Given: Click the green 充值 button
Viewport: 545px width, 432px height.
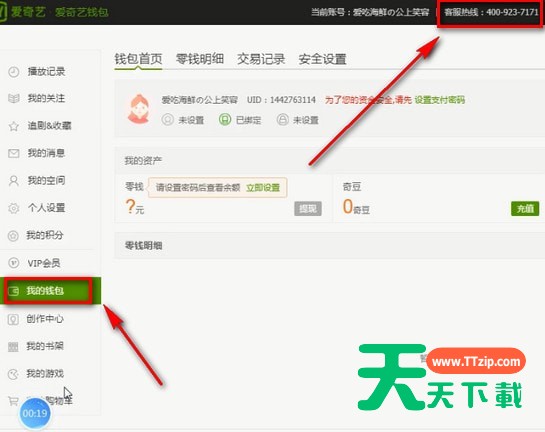Looking at the screenshot, I should point(525,209).
